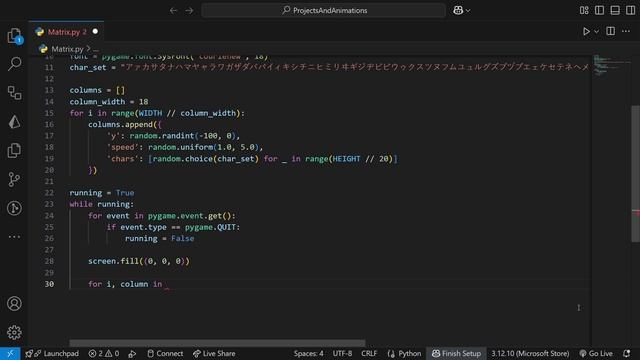Toggle the secondary side bar
Screen dimensions: 640x360
tap(630, 11)
